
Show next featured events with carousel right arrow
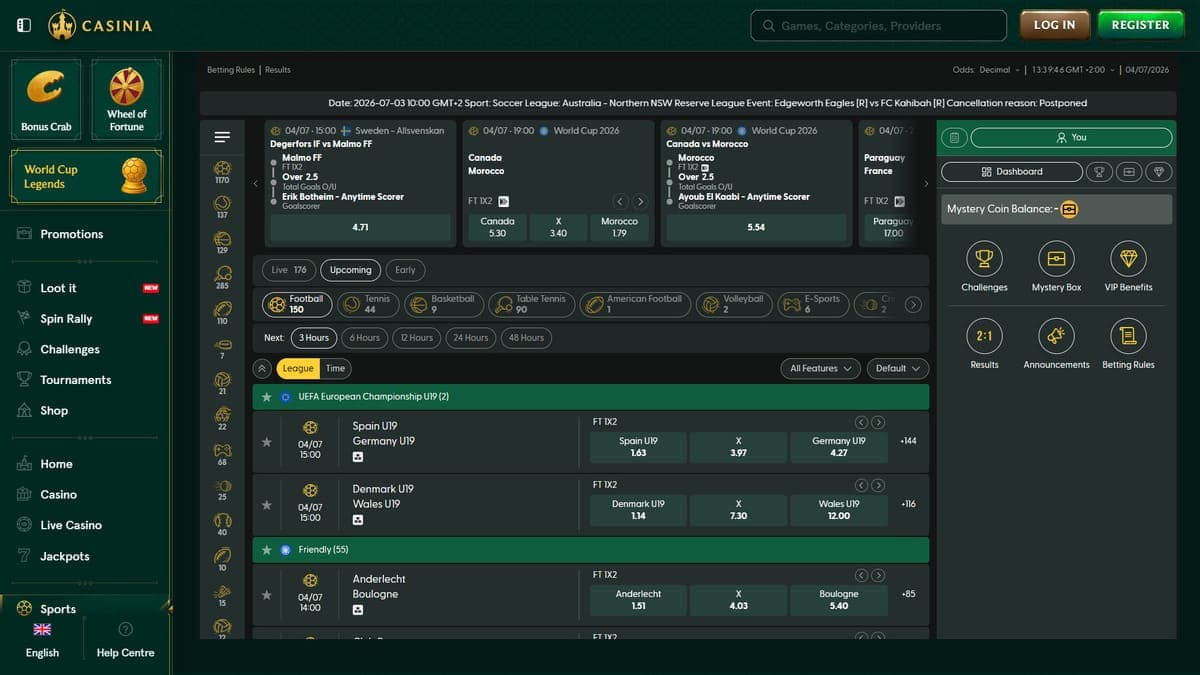pos(926,183)
